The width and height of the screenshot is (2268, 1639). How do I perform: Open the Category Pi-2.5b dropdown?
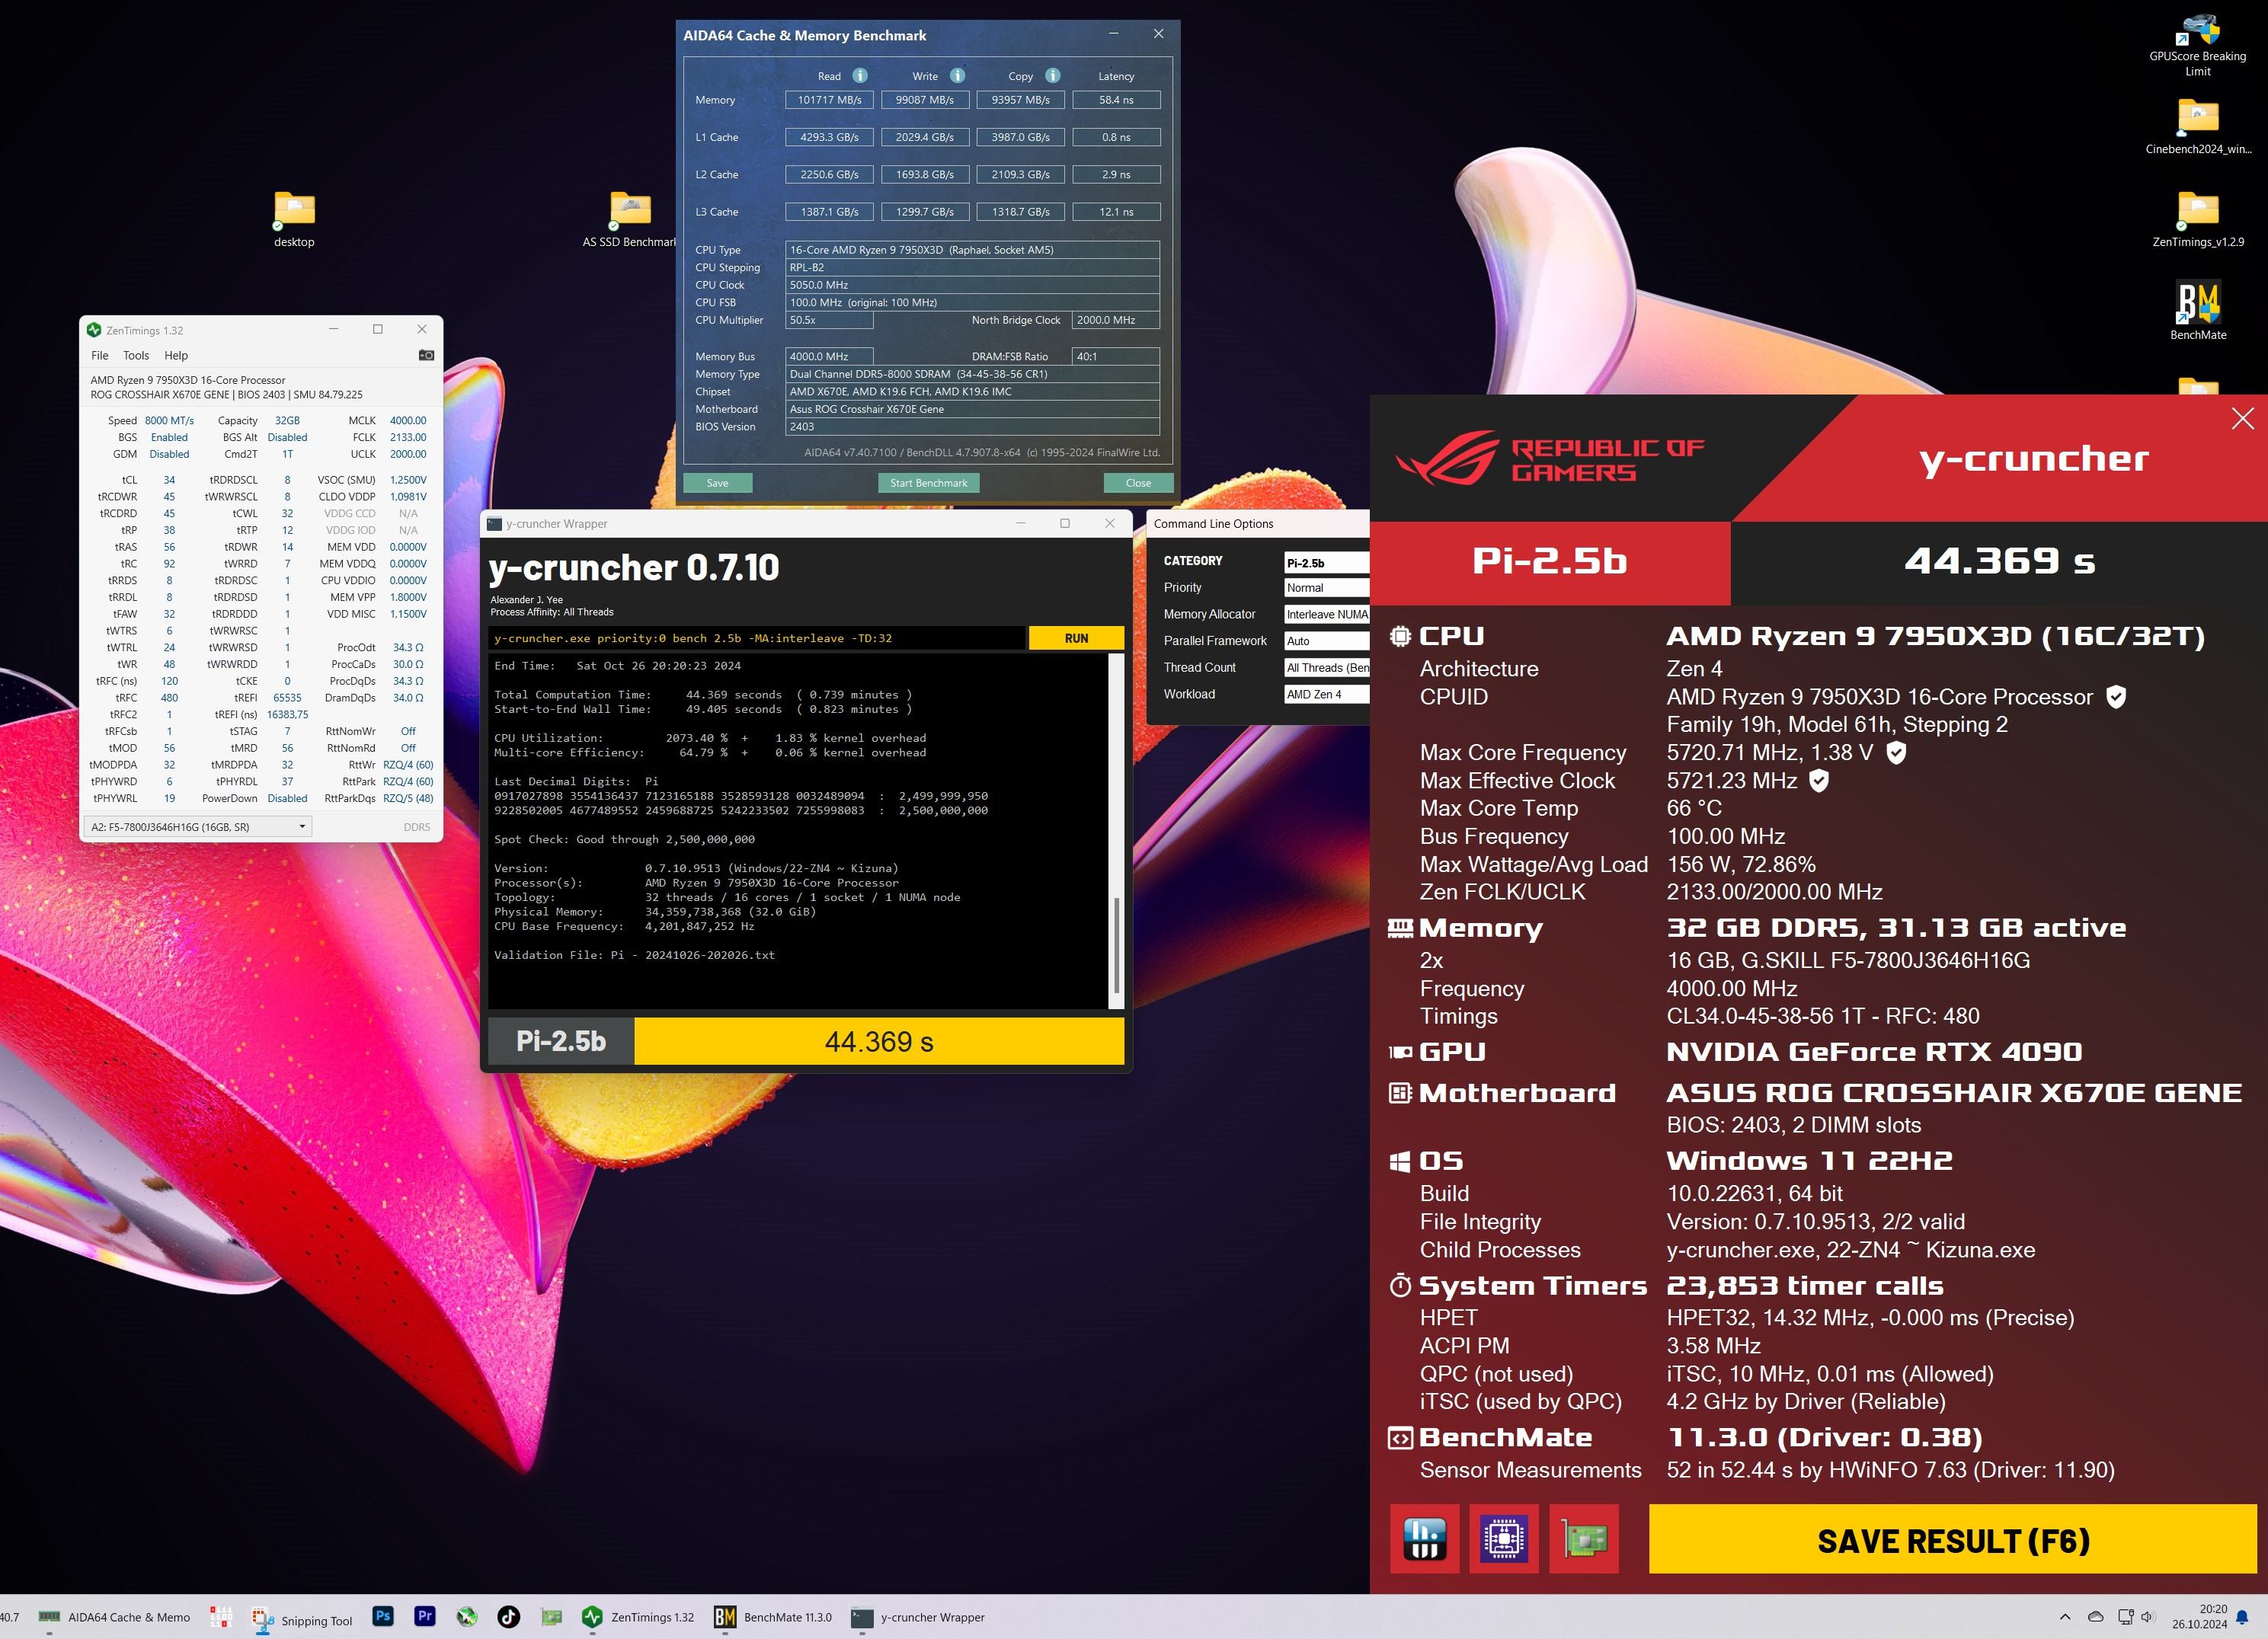coord(1326,563)
